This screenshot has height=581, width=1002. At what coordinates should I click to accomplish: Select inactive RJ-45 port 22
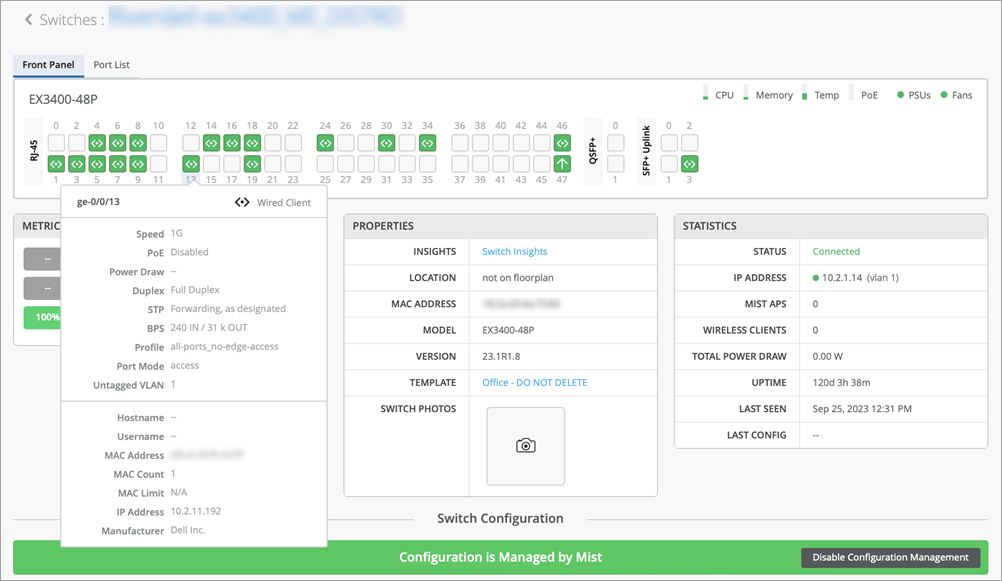(293, 143)
